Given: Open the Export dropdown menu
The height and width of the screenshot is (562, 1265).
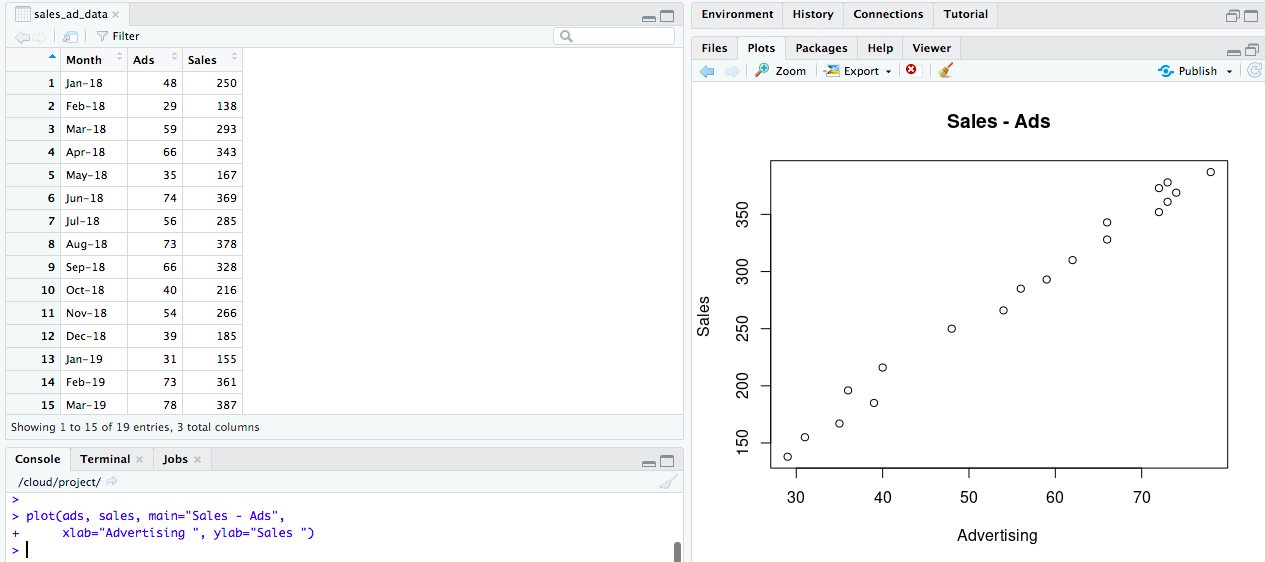Looking at the screenshot, I should pos(859,71).
